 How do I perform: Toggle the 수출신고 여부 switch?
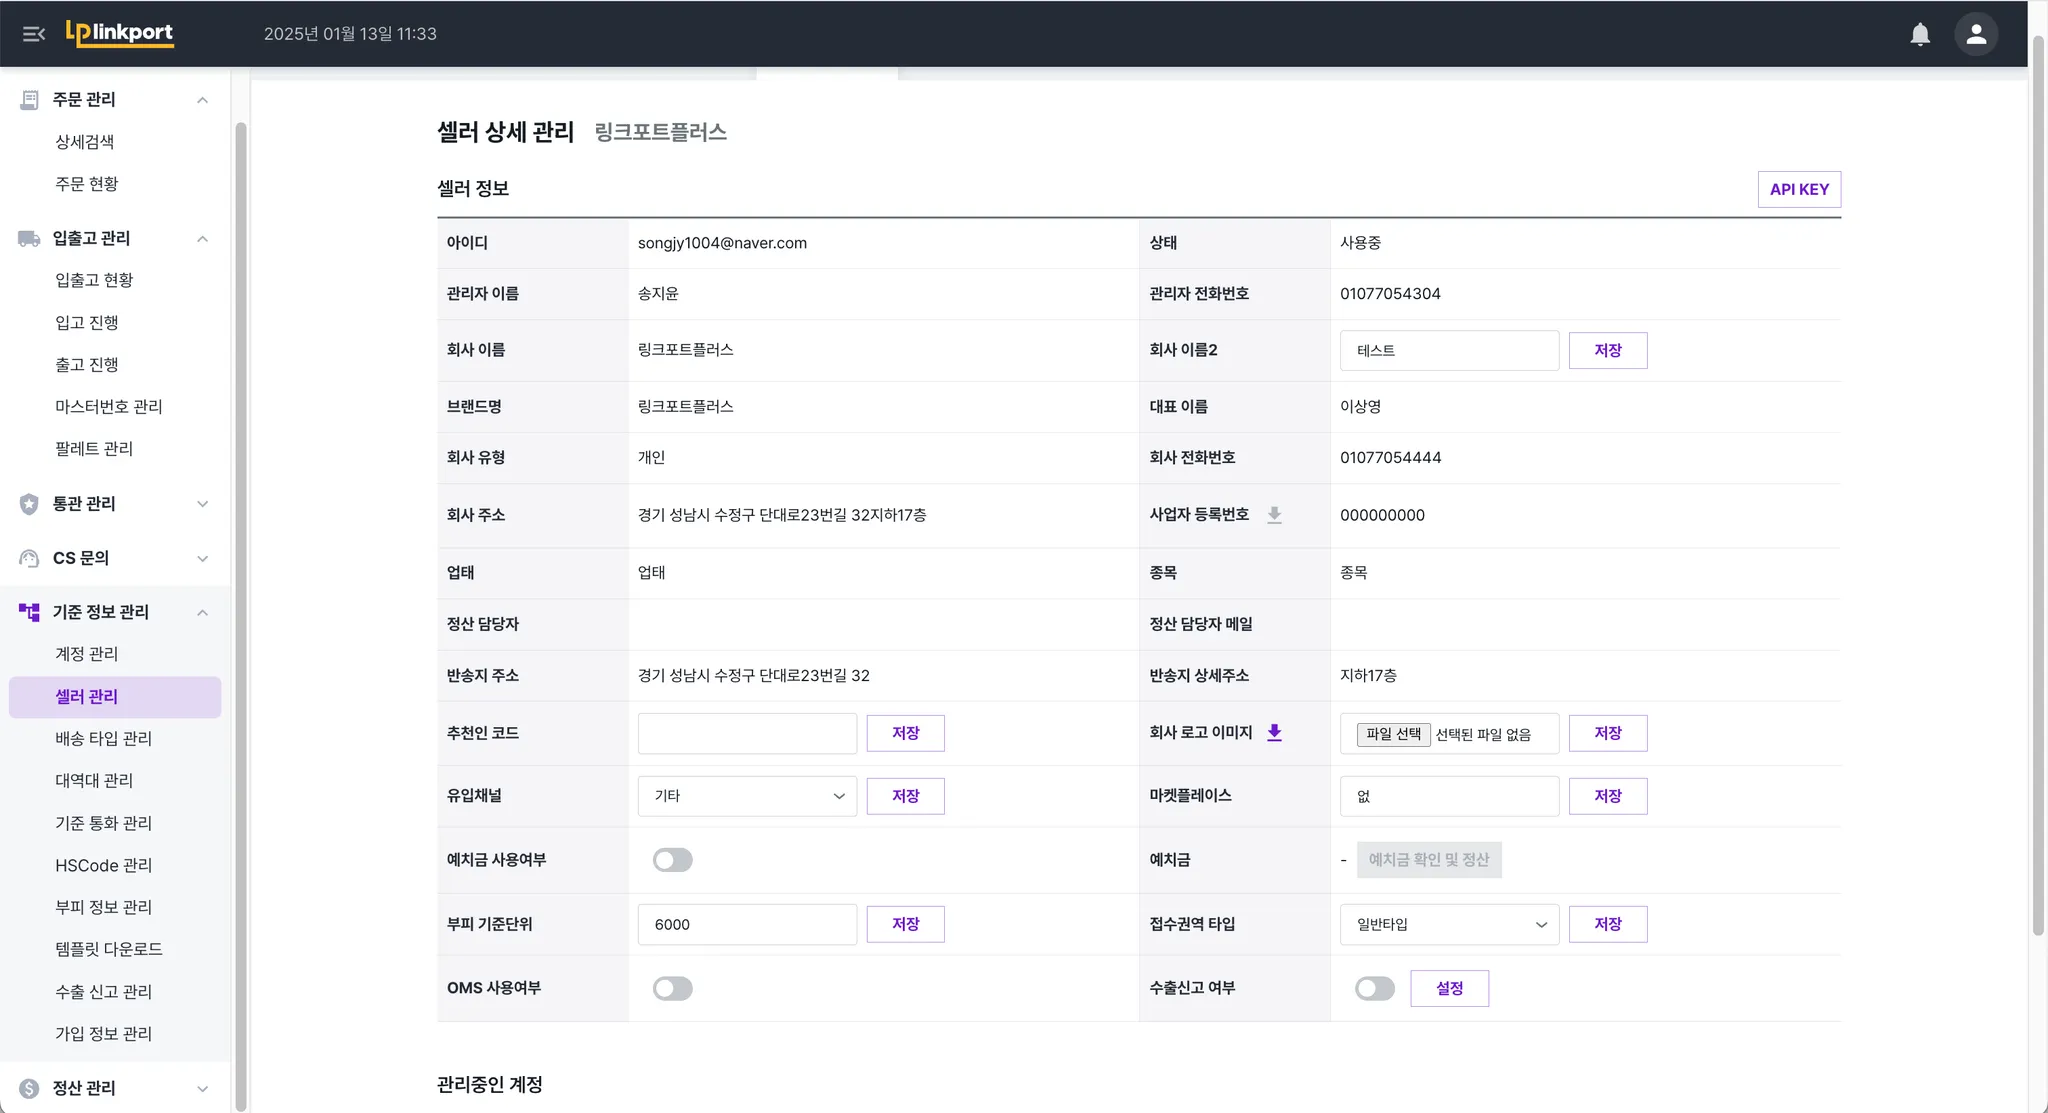pyautogui.click(x=1374, y=988)
